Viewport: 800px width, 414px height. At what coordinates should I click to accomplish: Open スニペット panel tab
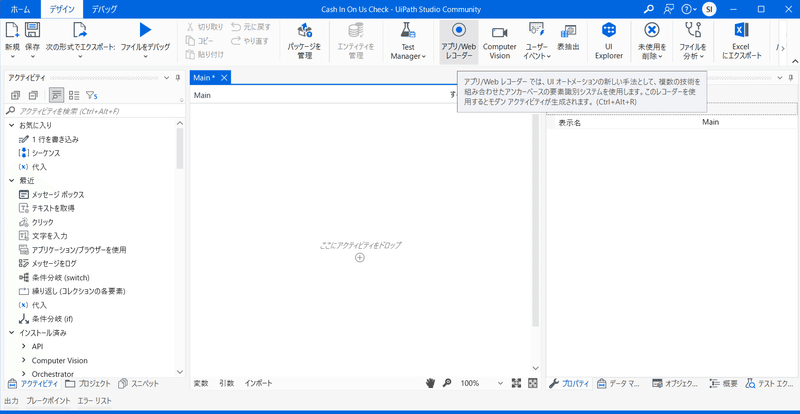(x=139, y=383)
